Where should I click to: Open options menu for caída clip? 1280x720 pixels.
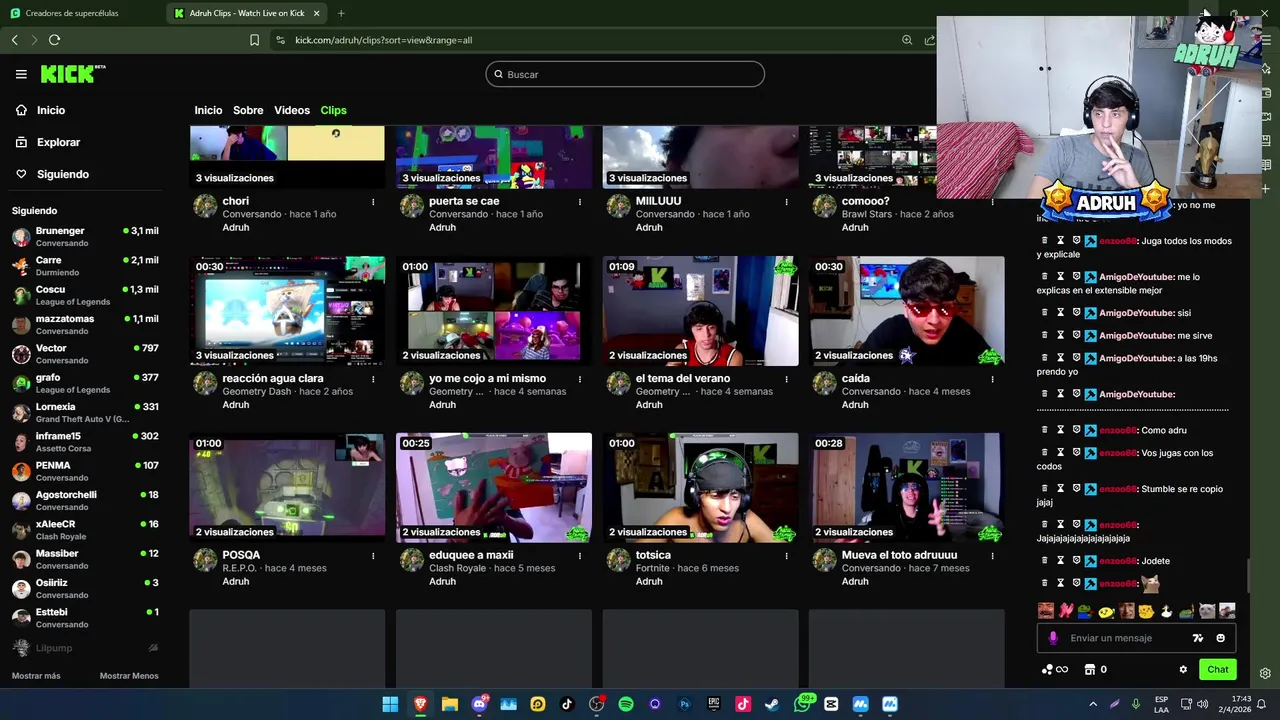tap(993, 379)
